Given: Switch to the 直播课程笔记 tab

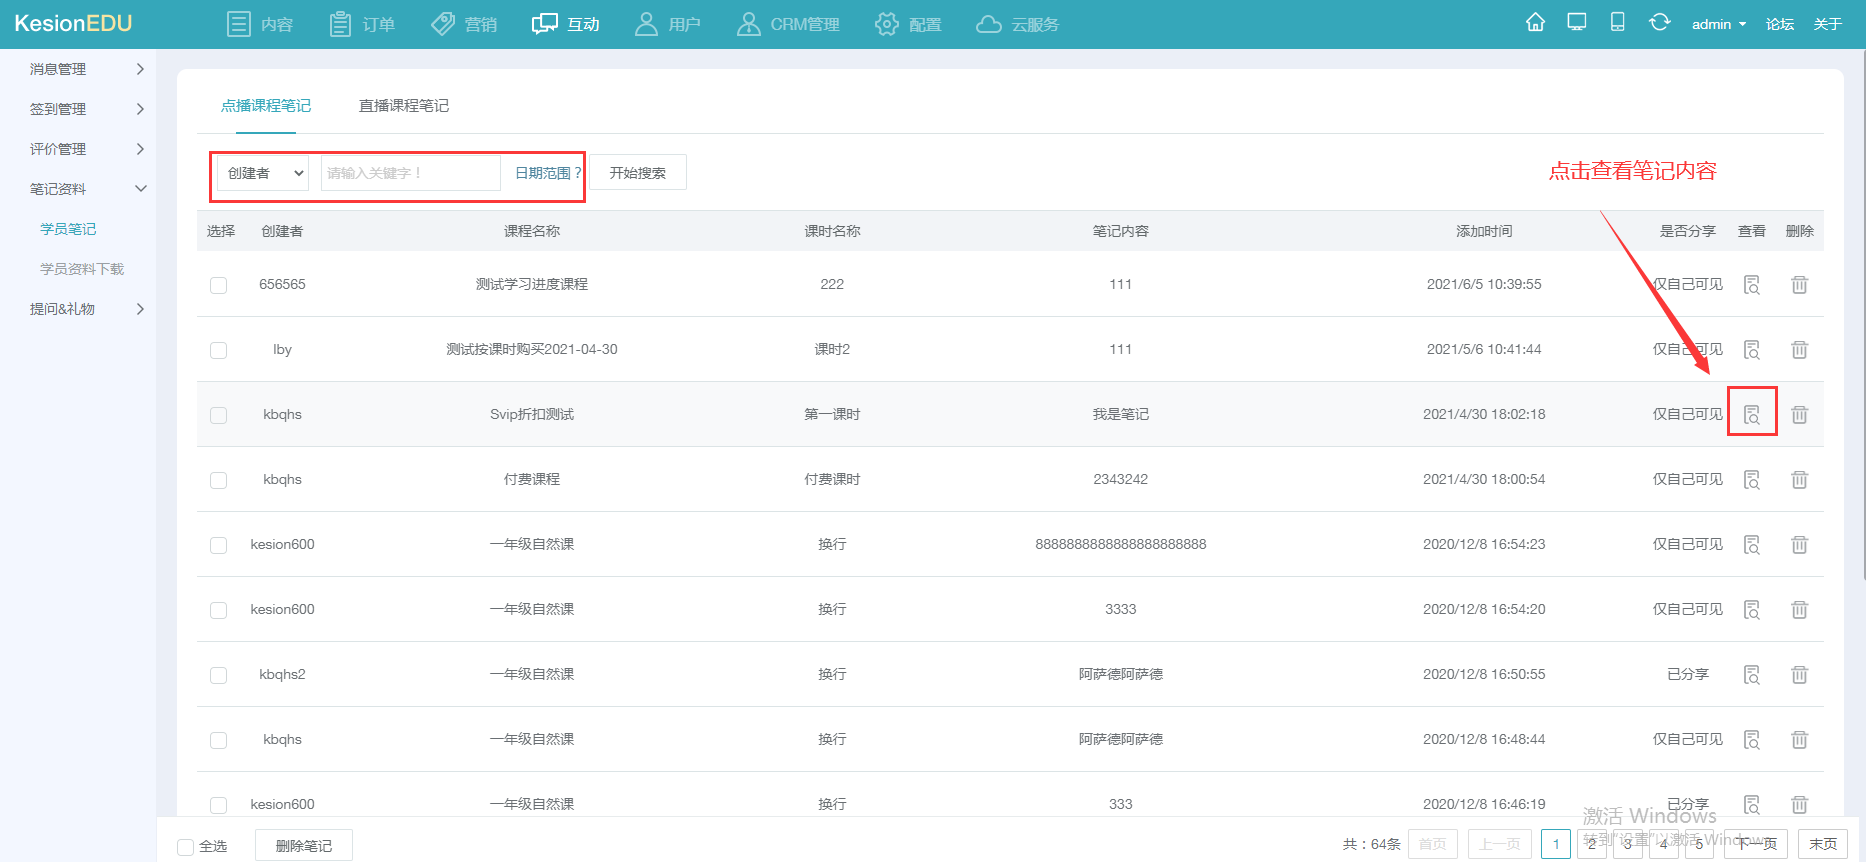Looking at the screenshot, I should (403, 106).
